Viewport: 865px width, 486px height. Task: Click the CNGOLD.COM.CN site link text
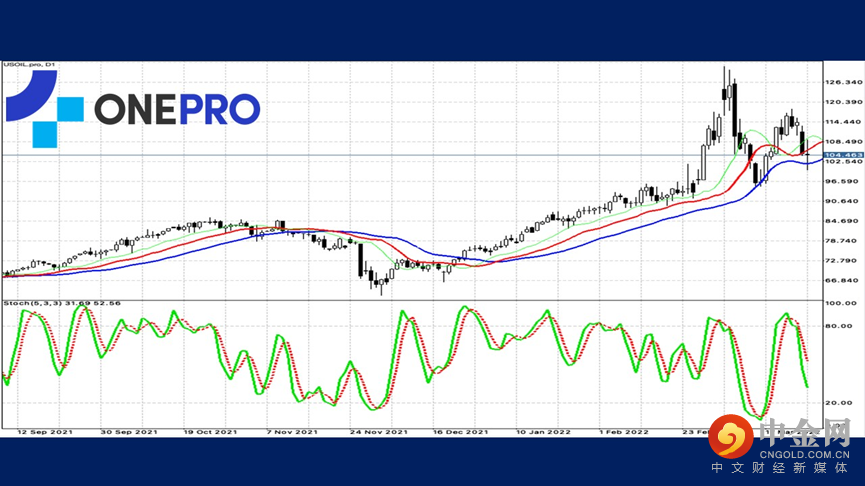[805, 455]
